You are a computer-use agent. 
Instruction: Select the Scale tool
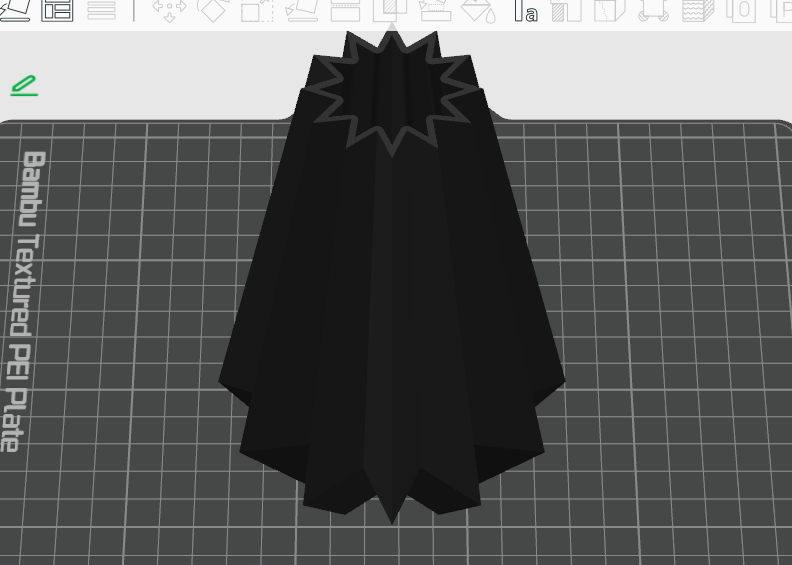coord(257,10)
